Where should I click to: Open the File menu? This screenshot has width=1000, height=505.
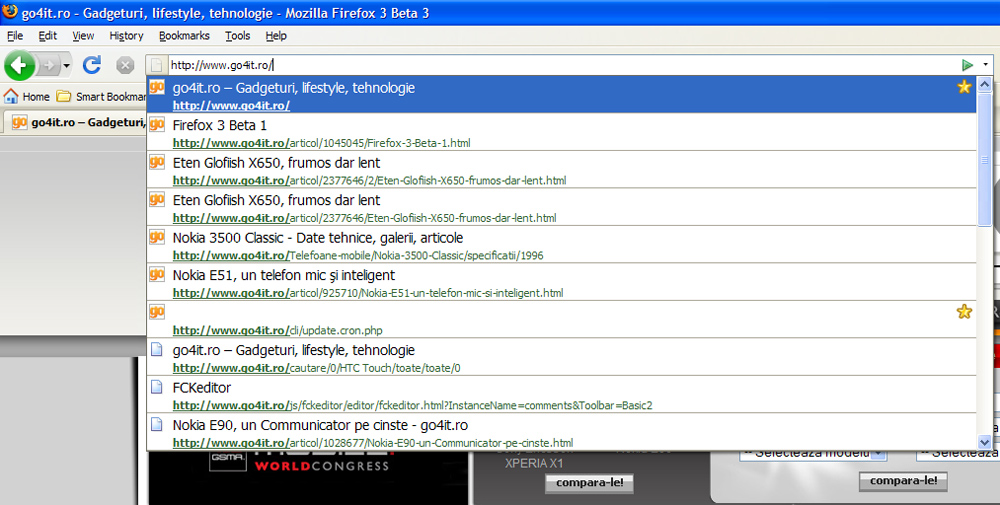pyautogui.click(x=15, y=36)
